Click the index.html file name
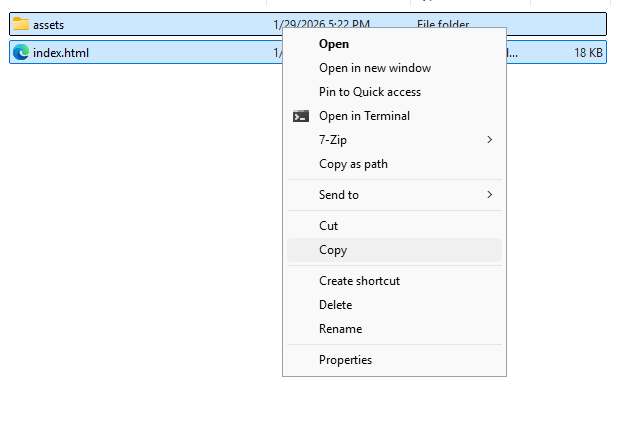Viewport: 628px width, 430px height. (x=61, y=52)
